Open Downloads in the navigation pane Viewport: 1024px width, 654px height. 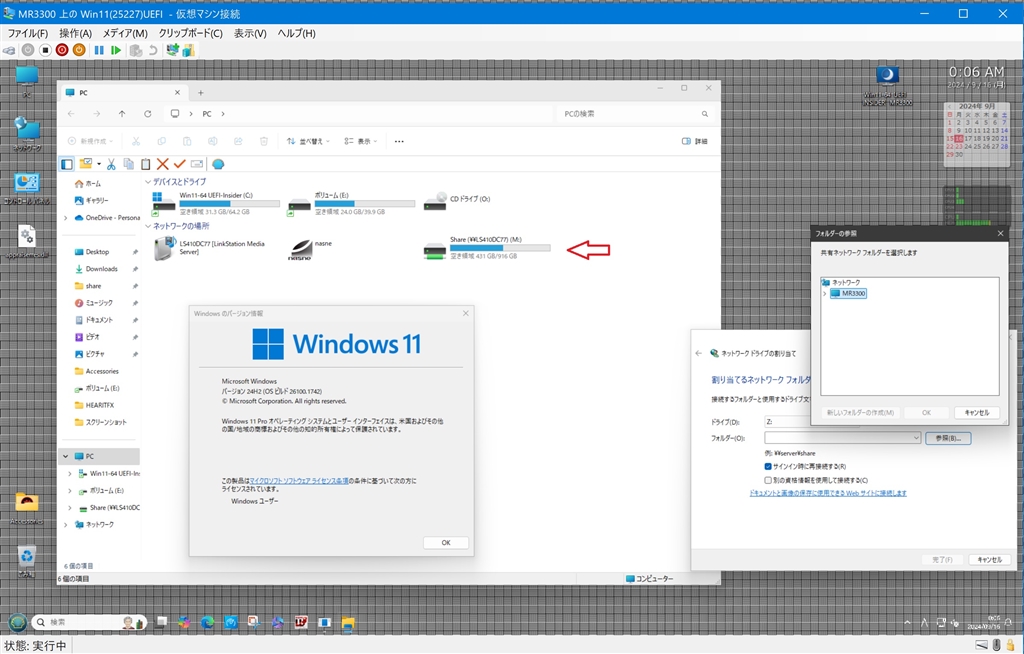coord(96,269)
